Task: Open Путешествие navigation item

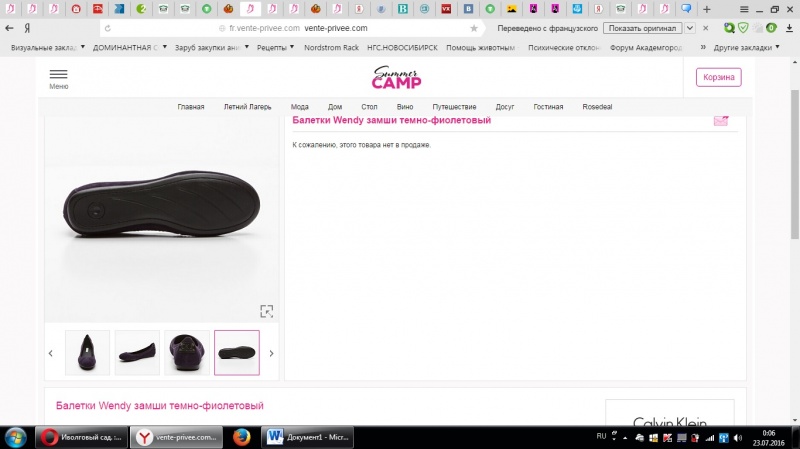Action: 454,107
